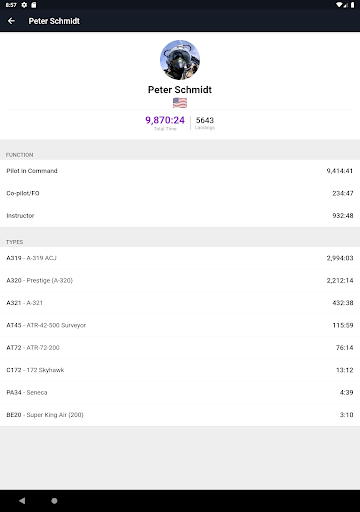
Task: Open the Instructor hours row
Action: click(180, 216)
